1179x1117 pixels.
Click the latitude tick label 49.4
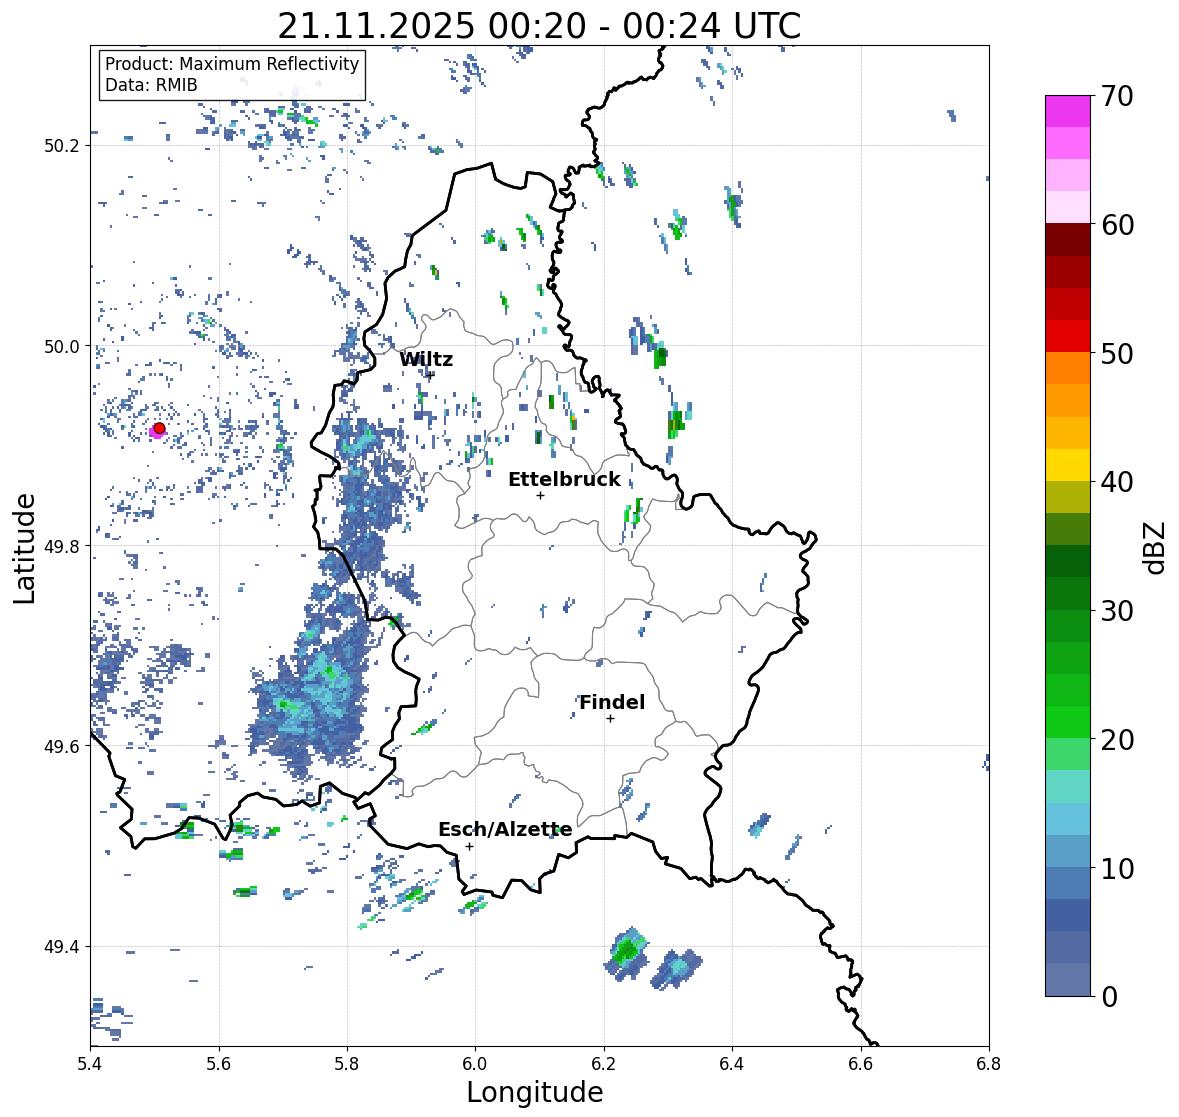tap(62, 947)
